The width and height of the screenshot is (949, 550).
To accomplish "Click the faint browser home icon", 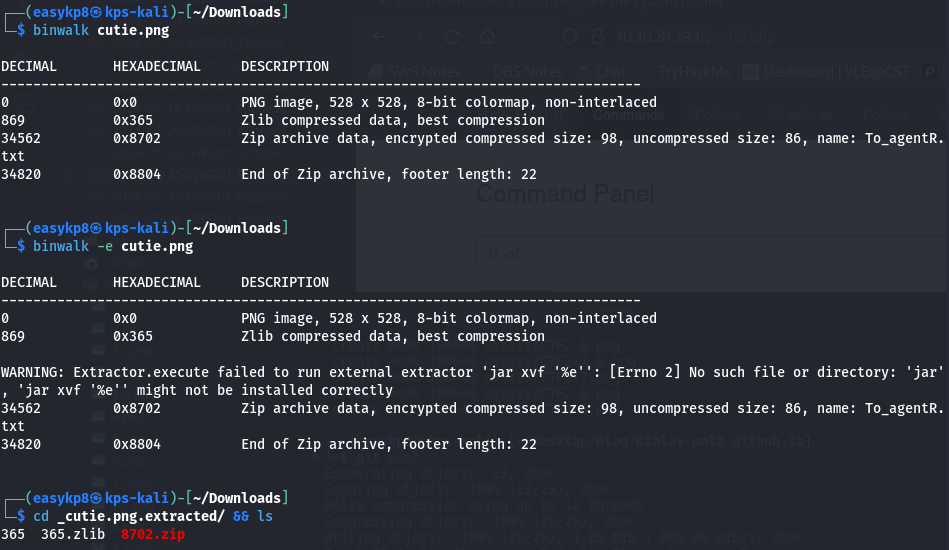I will 487,37.
